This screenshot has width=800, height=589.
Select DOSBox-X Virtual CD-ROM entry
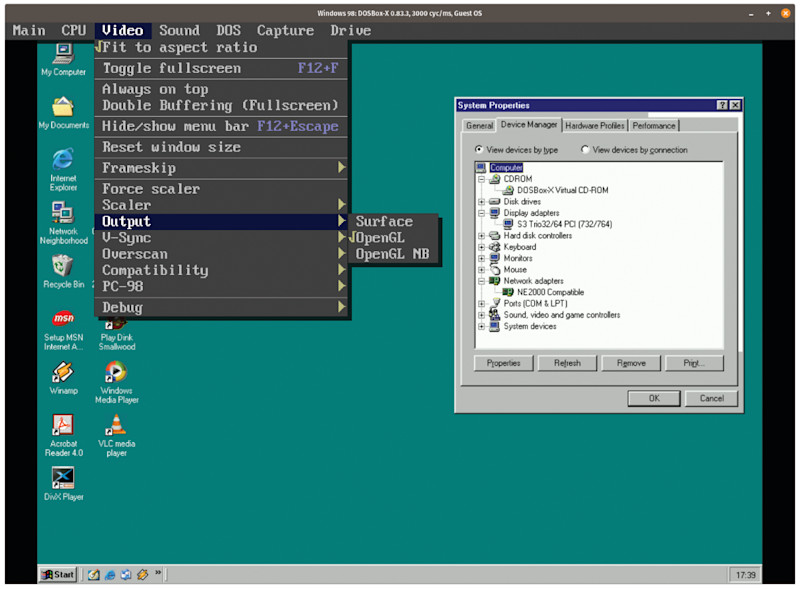coord(562,190)
